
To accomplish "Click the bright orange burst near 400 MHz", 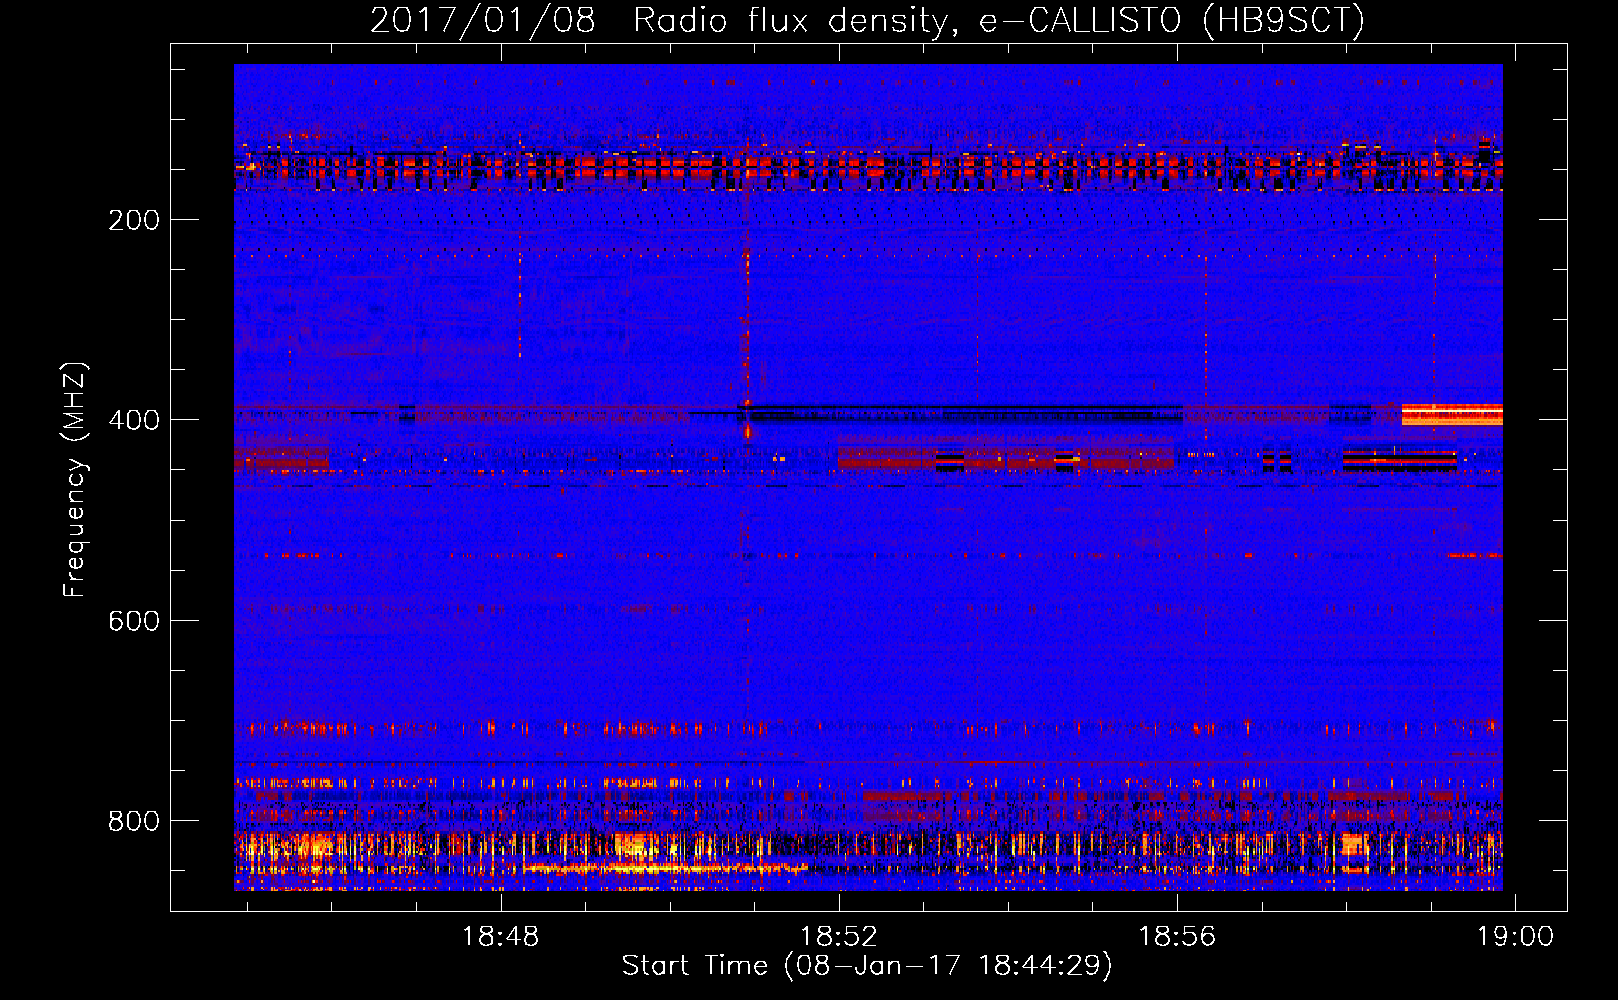I will point(1452,414).
